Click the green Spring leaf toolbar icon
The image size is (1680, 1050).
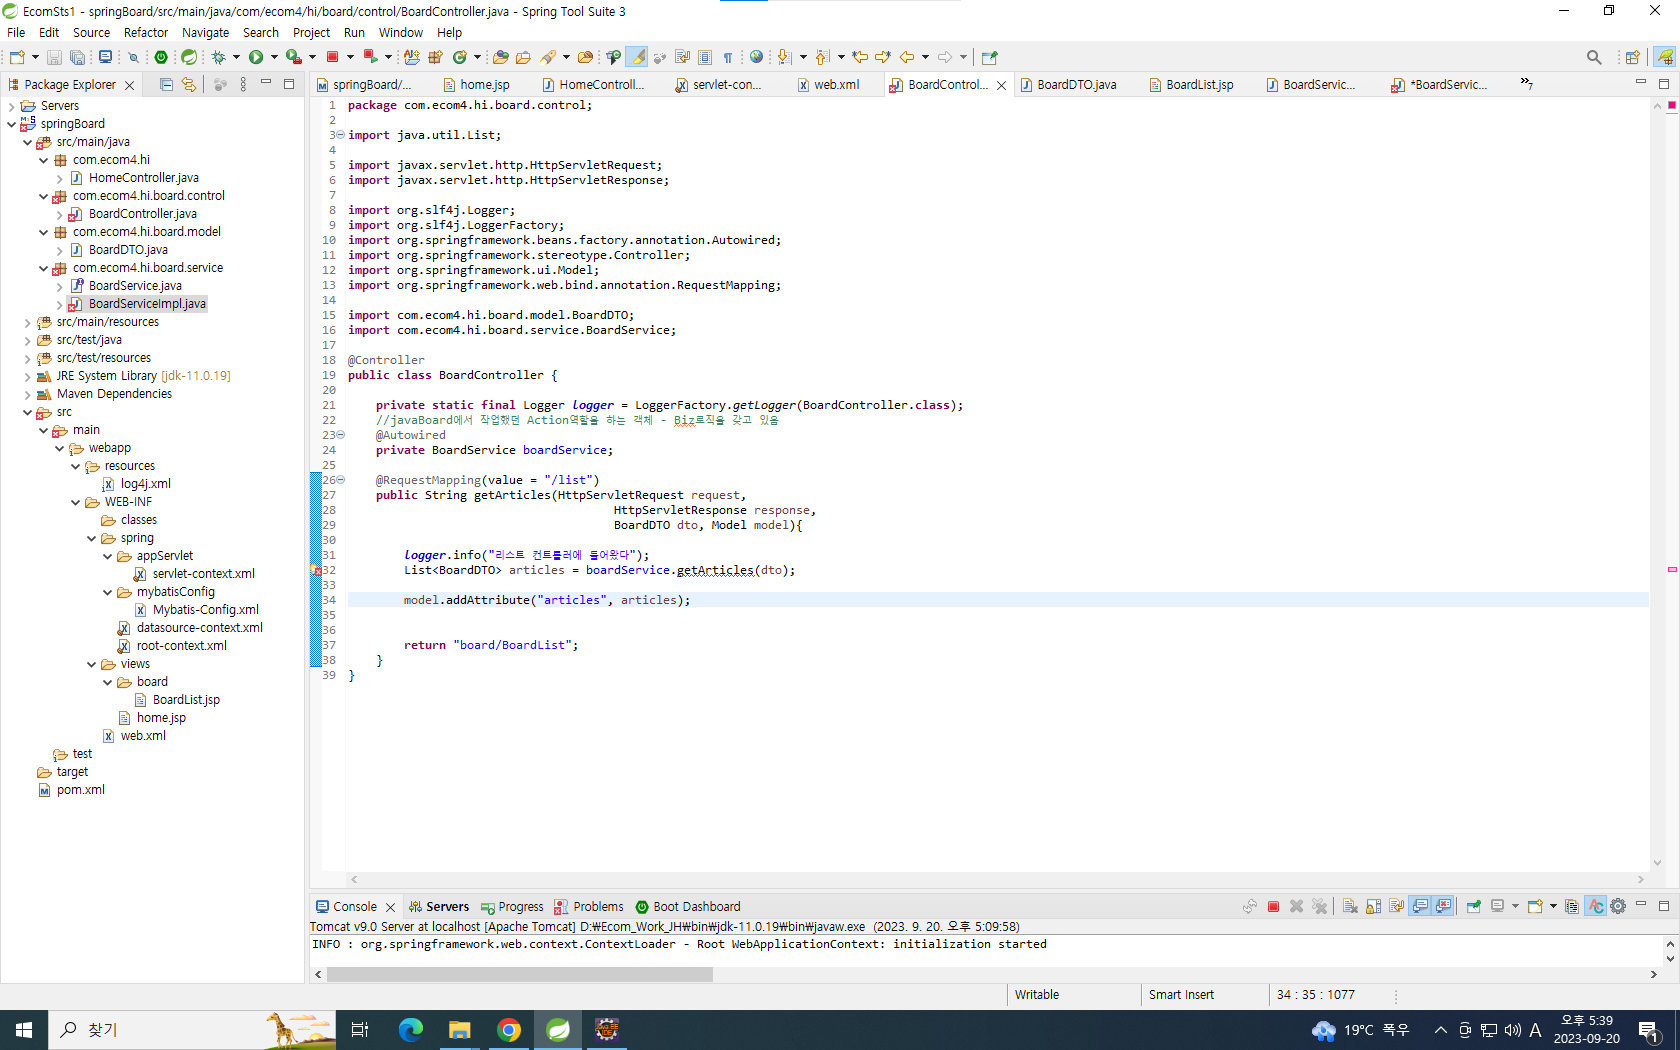tap(189, 57)
